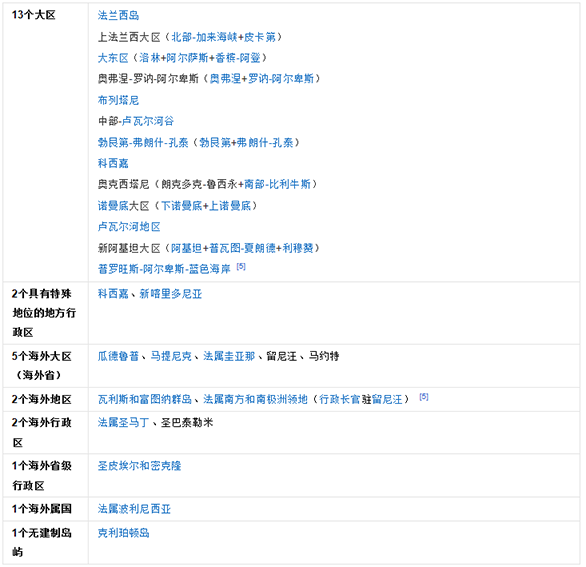Screen dimensions: 586x567
Task: Open the 勃艮第-弗朗什-孔泰 region link
Action: click(x=143, y=142)
